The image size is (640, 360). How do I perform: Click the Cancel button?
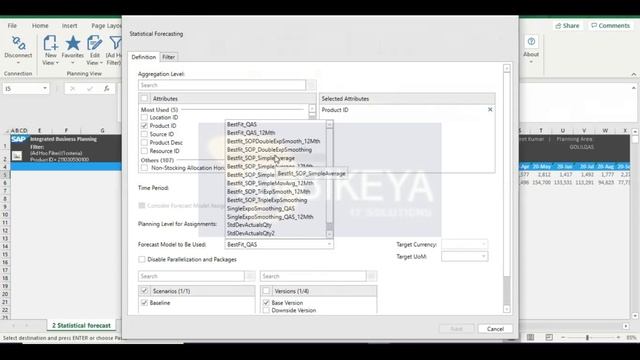pos(495,329)
